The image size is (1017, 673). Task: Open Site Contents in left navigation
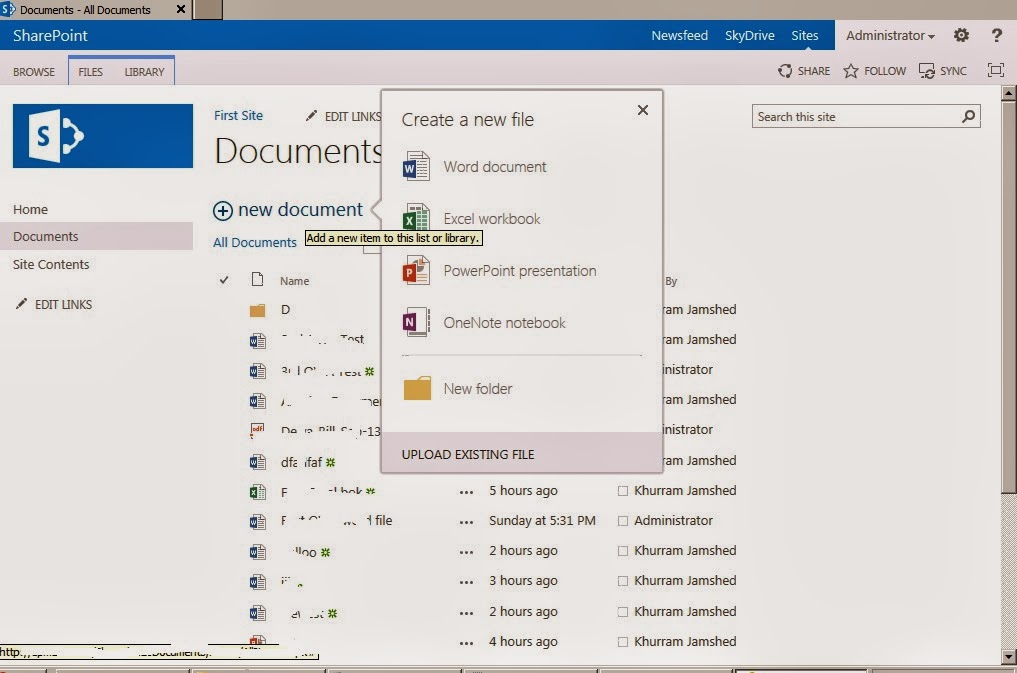point(51,264)
